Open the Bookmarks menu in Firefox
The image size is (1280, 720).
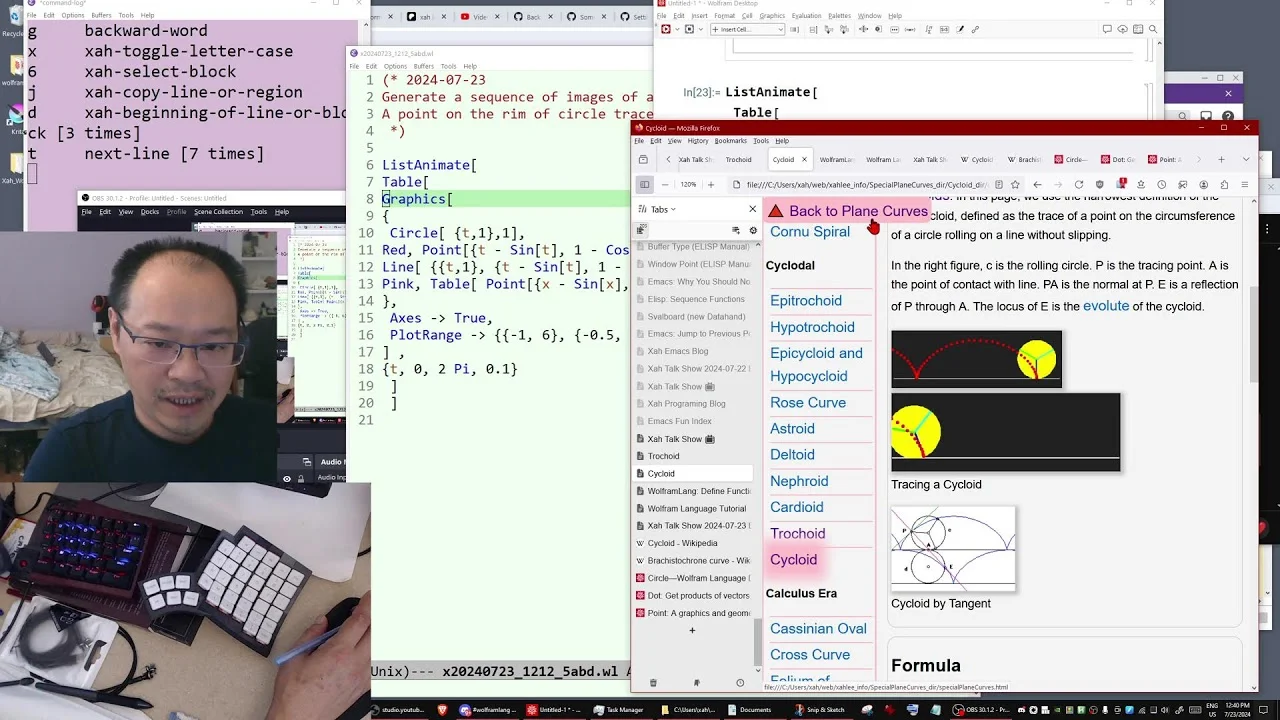click(x=730, y=141)
